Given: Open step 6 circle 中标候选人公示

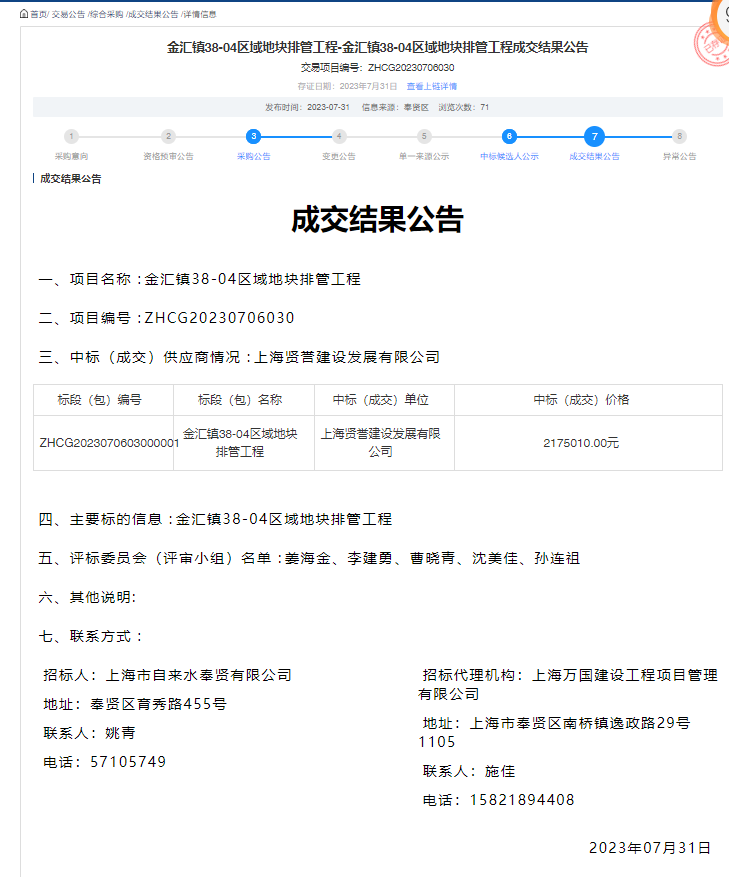Looking at the screenshot, I should click(x=509, y=137).
